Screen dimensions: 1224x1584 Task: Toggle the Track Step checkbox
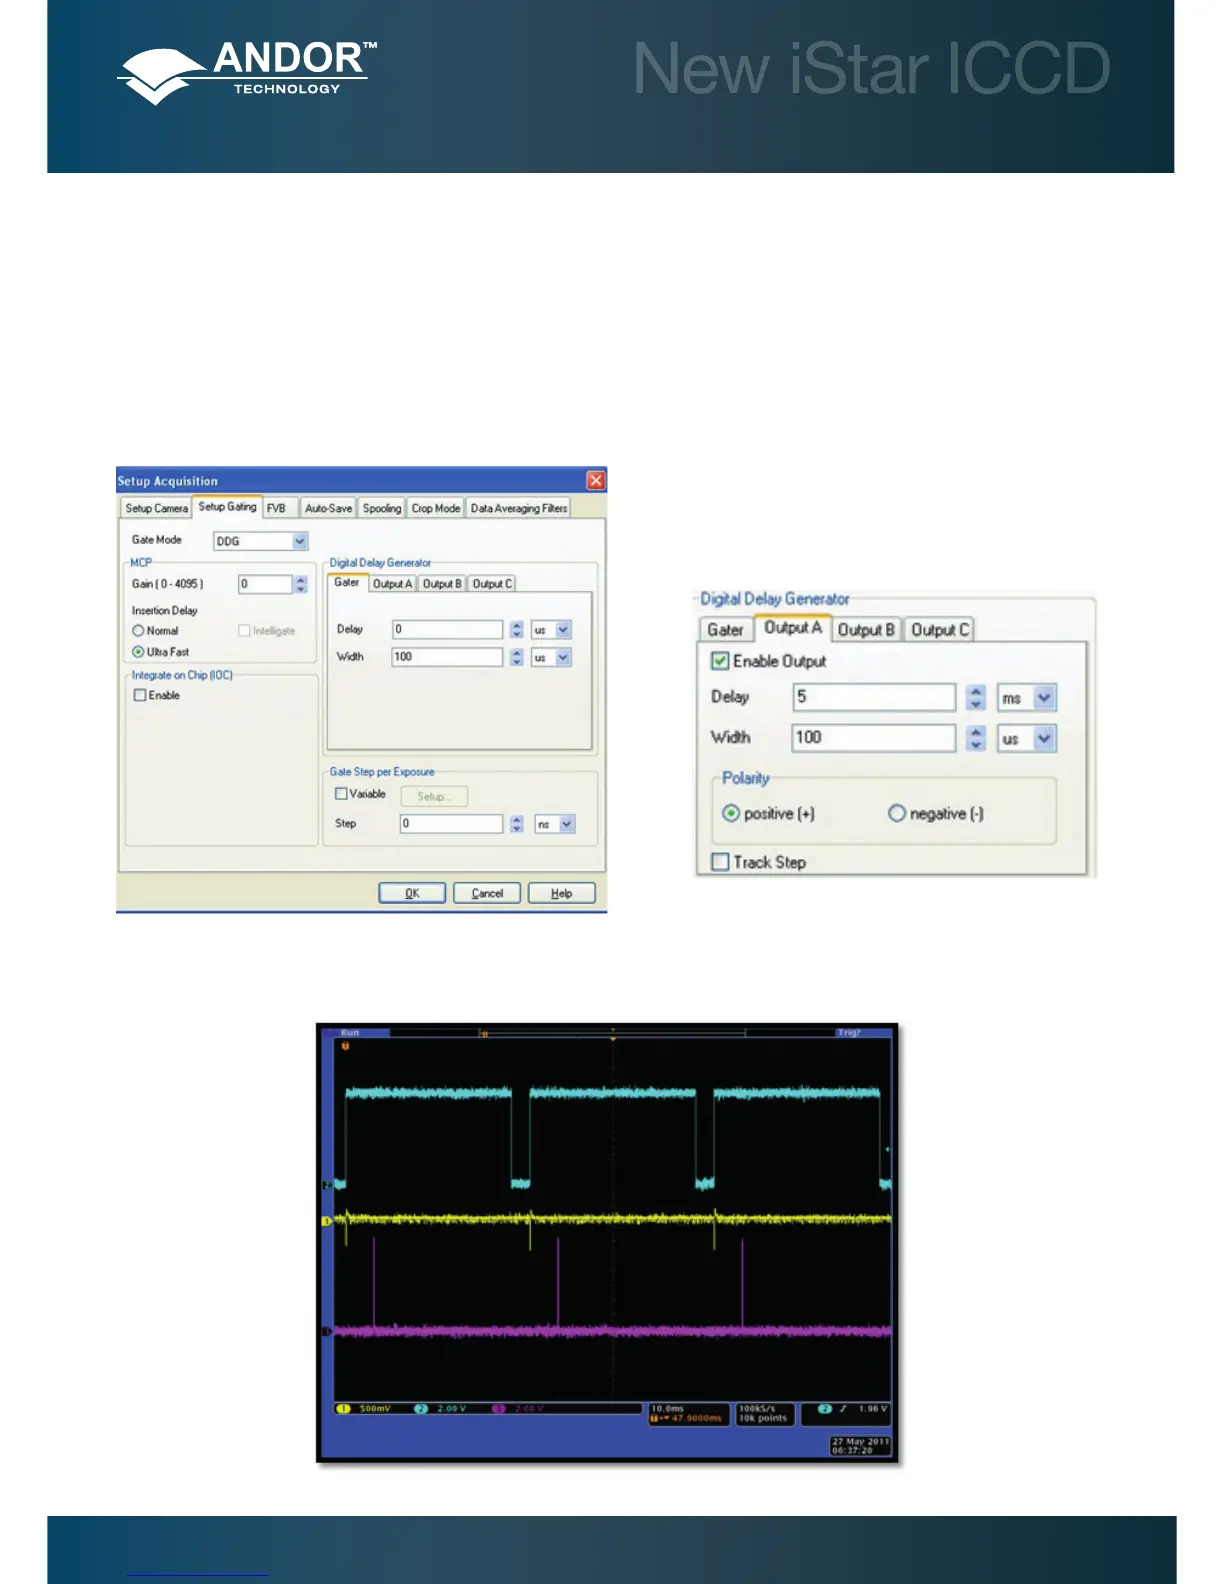720,862
